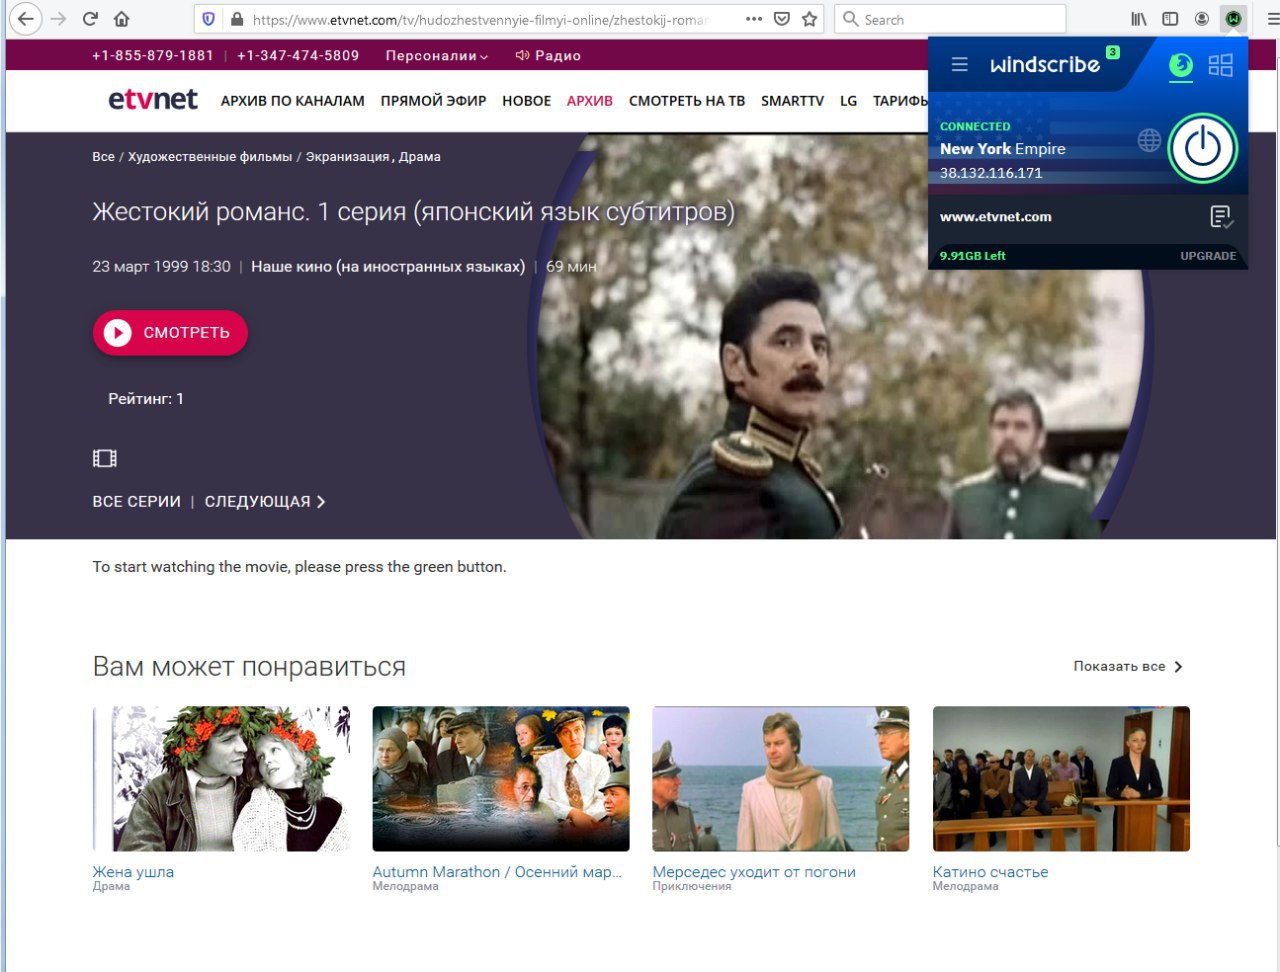The width and height of the screenshot is (1280, 972).
Task: Click the Все breadcrumb link
Action: (103, 157)
